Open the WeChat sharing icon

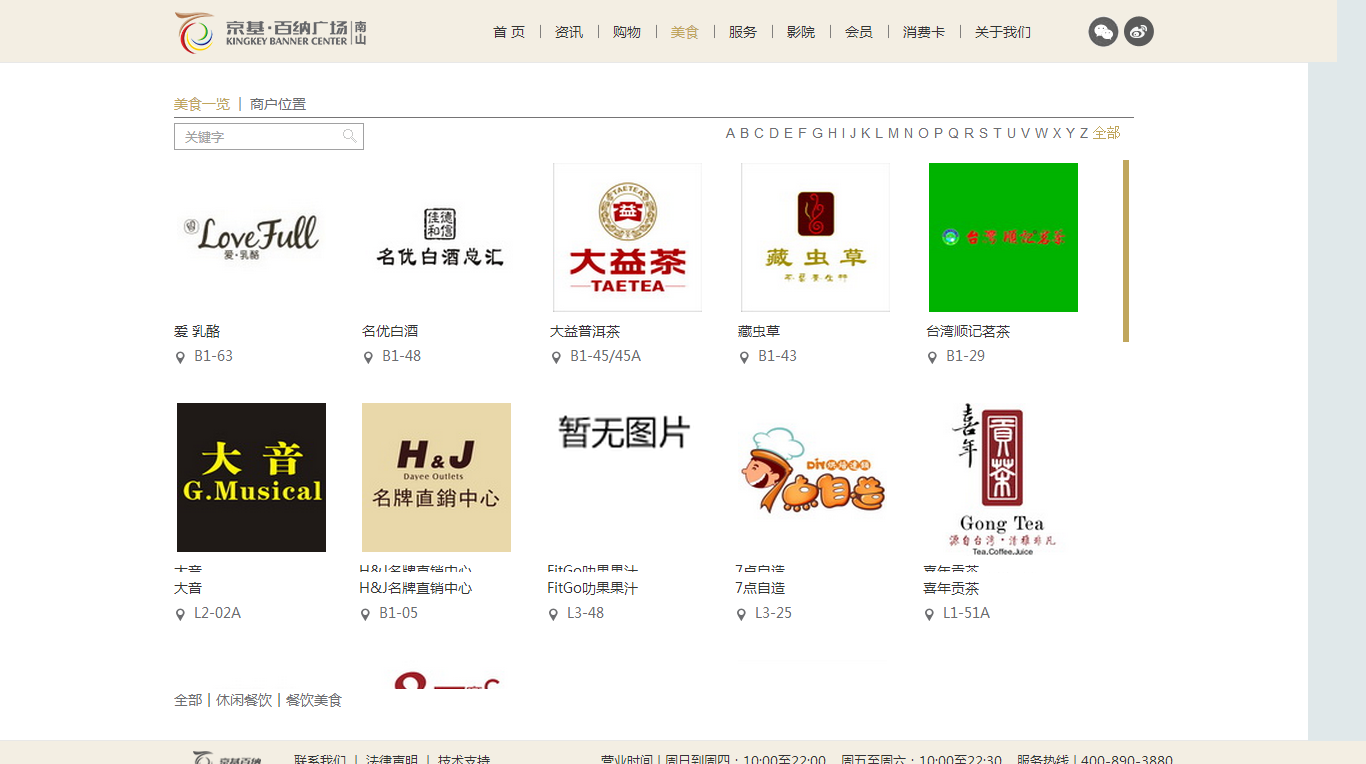pyautogui.click(x=1103, y=31)
